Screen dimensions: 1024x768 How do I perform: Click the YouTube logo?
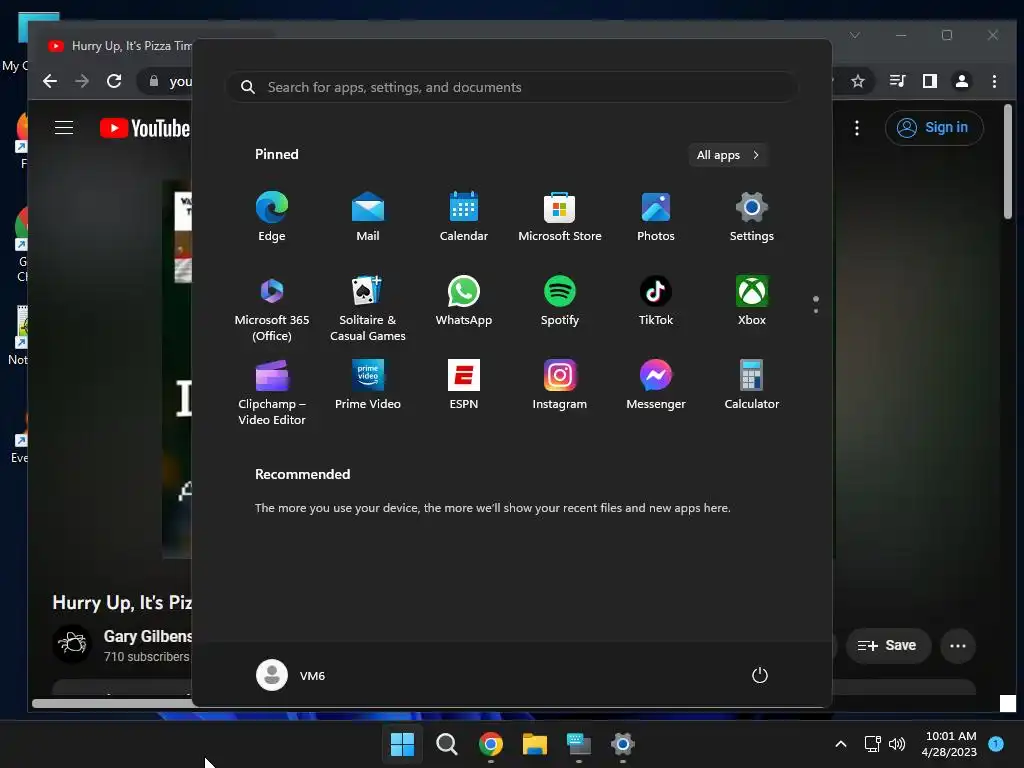coord(145,128)
